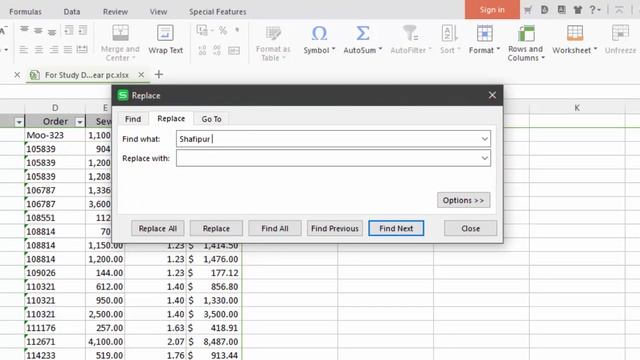Open the help question mark menu
The width and height of the screenshot is (640, 360).
point(594,10)
